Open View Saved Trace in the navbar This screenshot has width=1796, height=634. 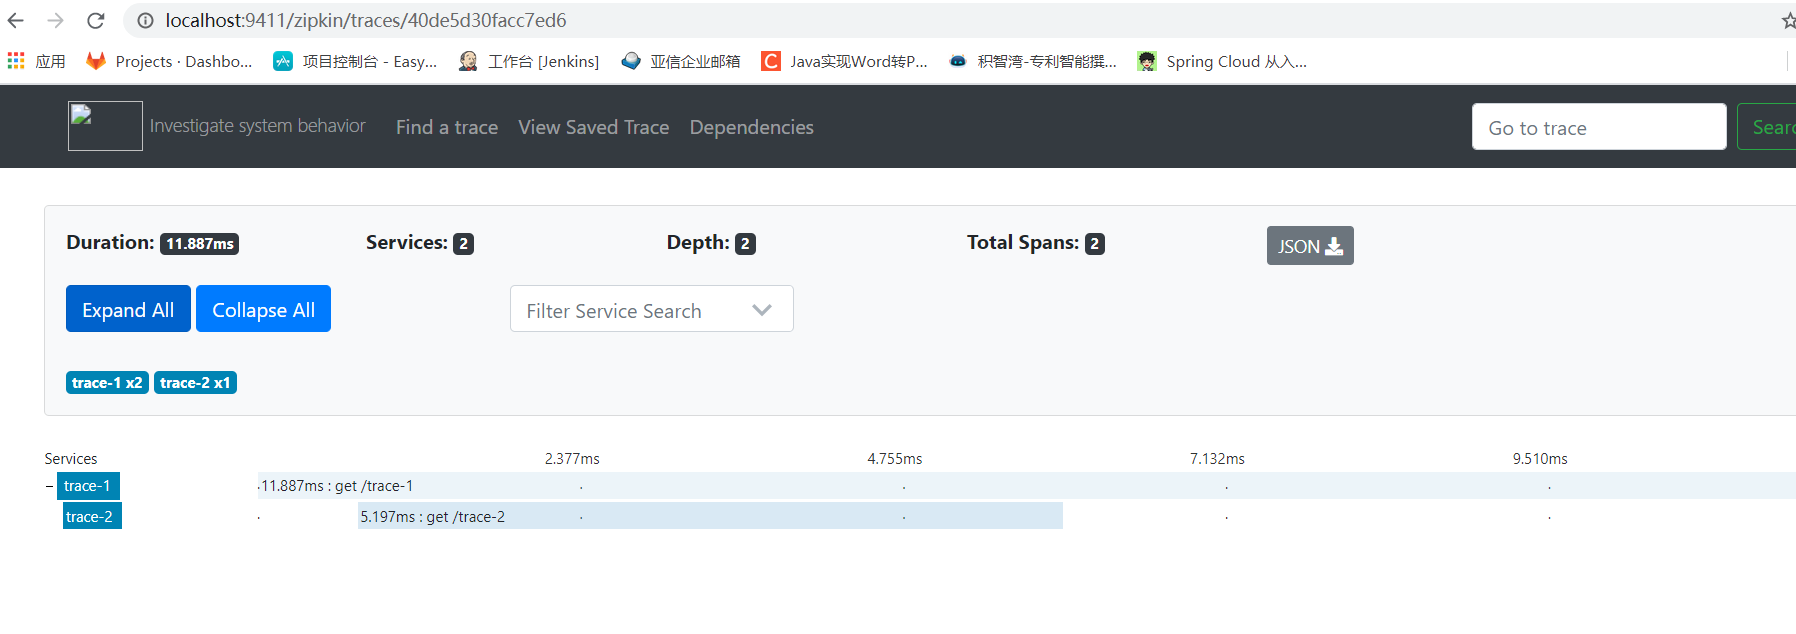pos(593,127)
